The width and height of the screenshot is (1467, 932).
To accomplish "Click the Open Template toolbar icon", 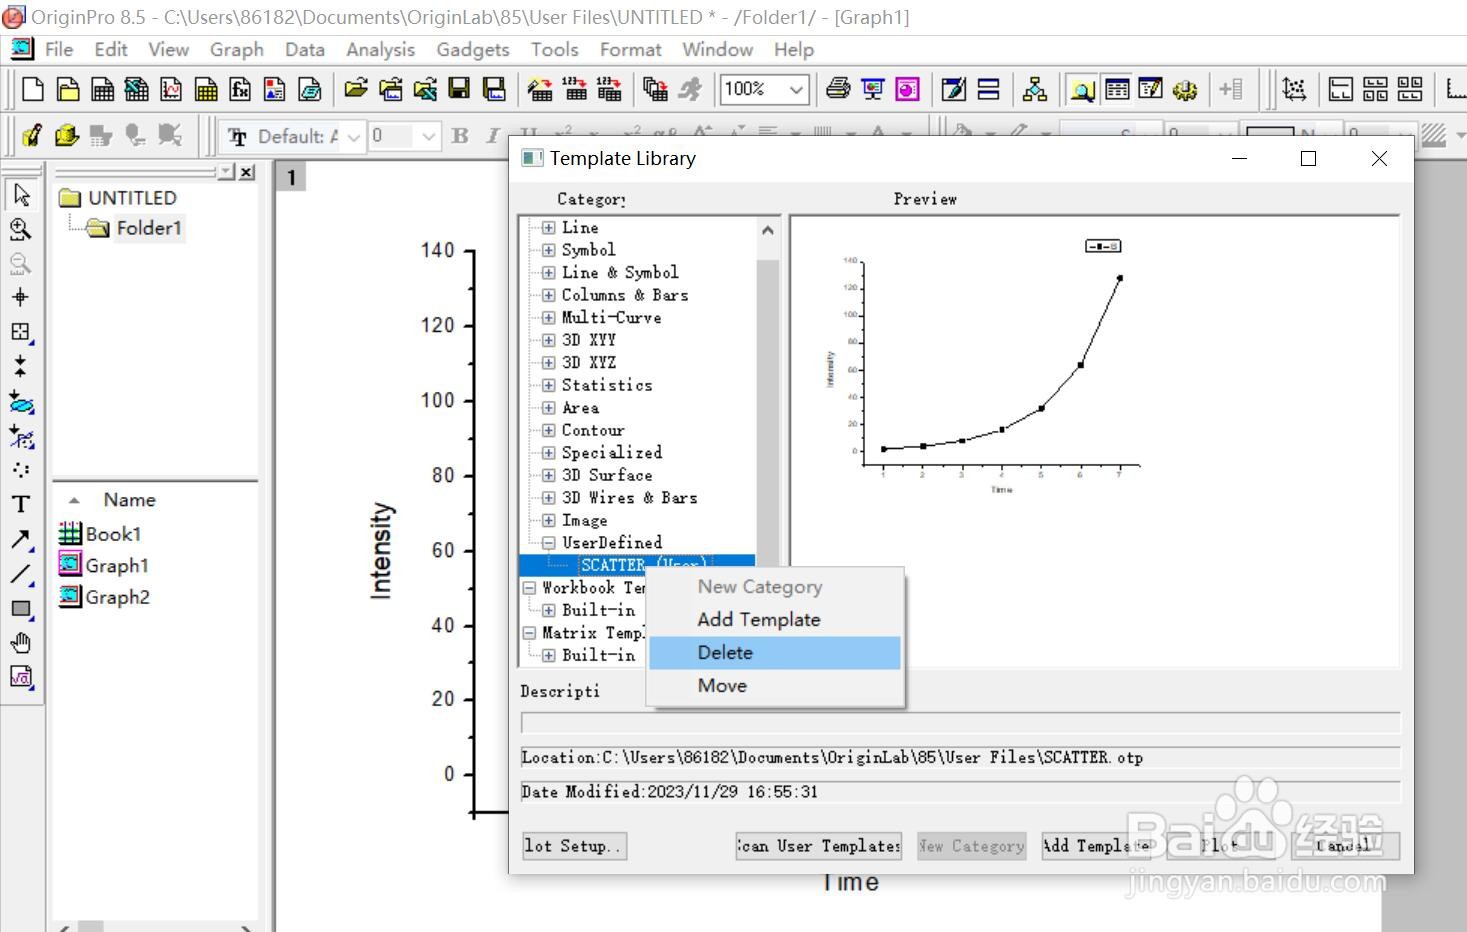I will coord(391,90).
